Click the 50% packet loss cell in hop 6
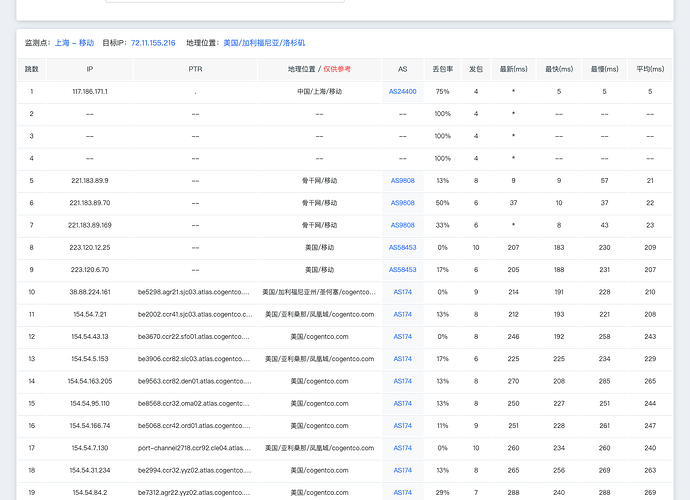 [443, 203]
